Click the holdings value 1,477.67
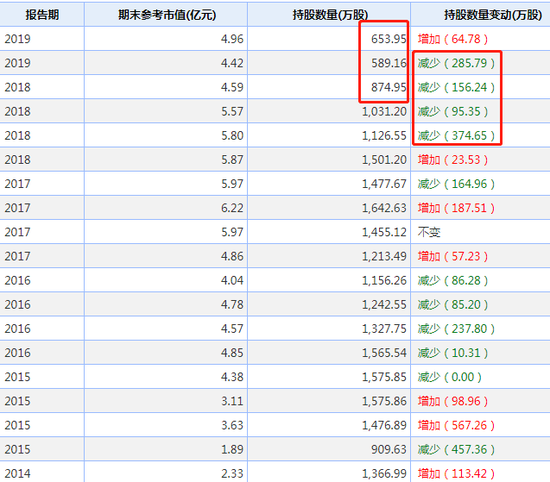550x482 pixels. coord(384,184)
